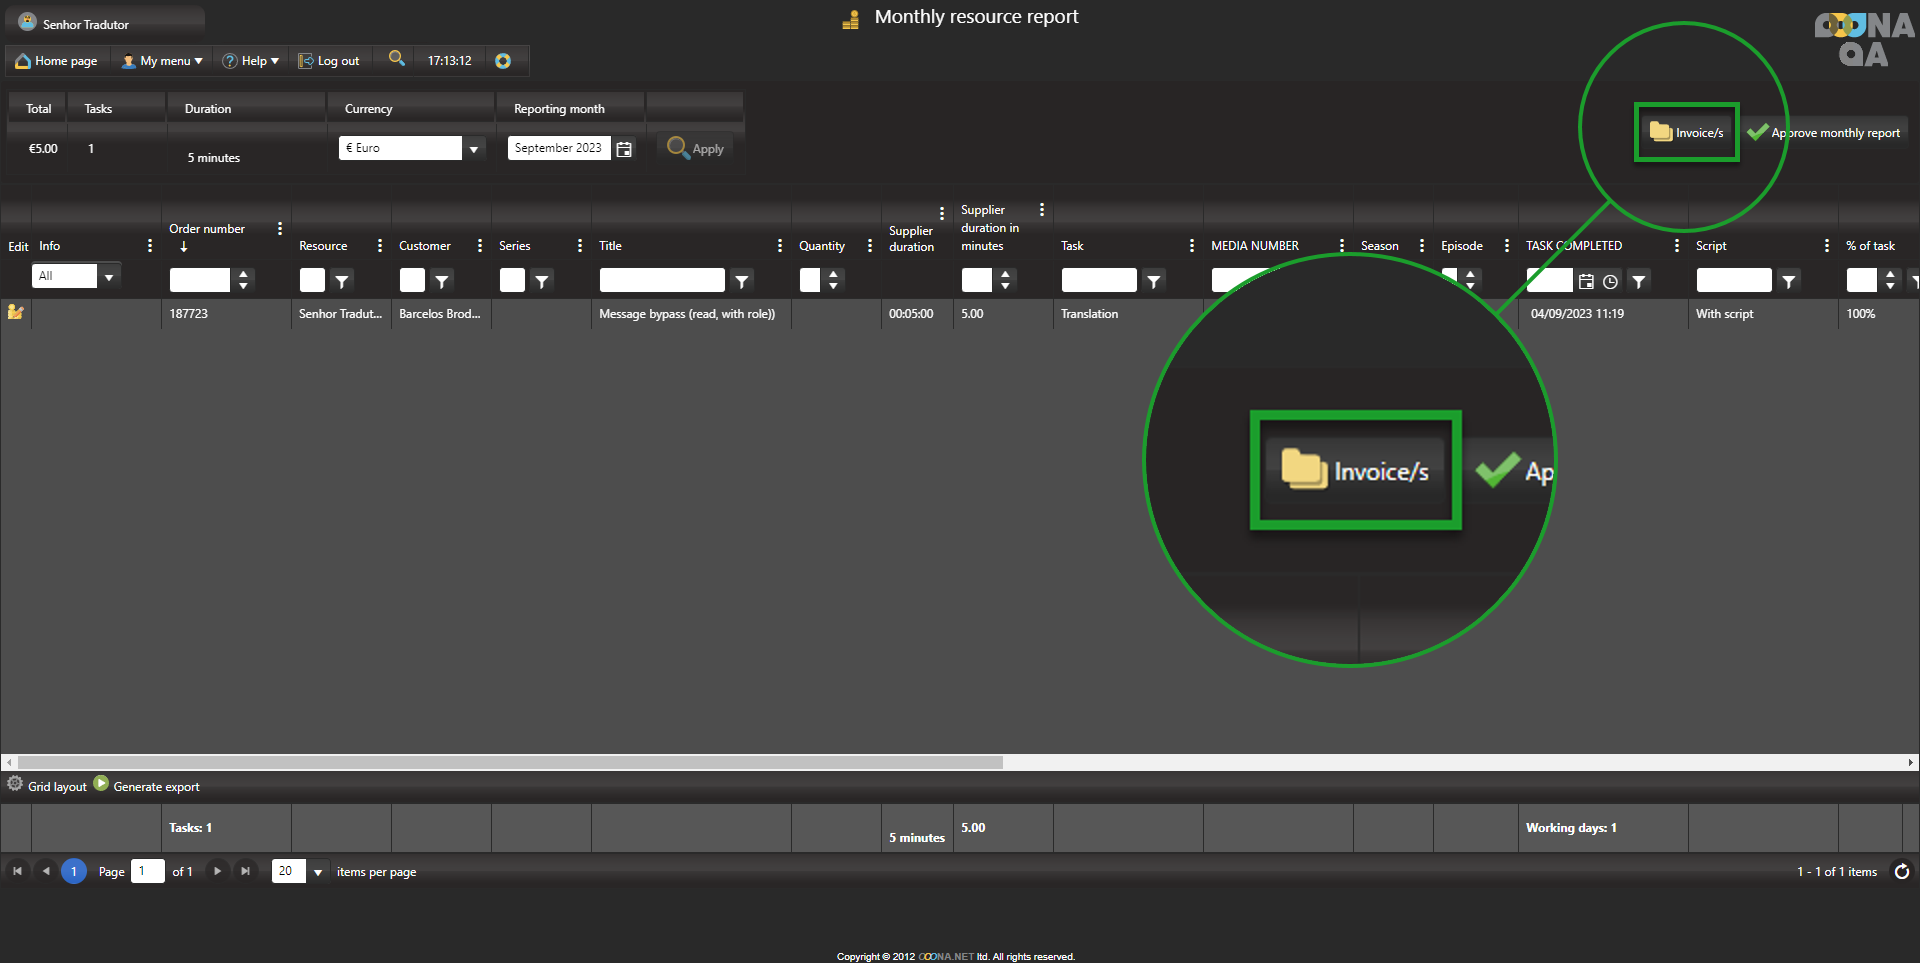Open the Reporting month calendar picker
1920x963 pixels.
[624, 149]
